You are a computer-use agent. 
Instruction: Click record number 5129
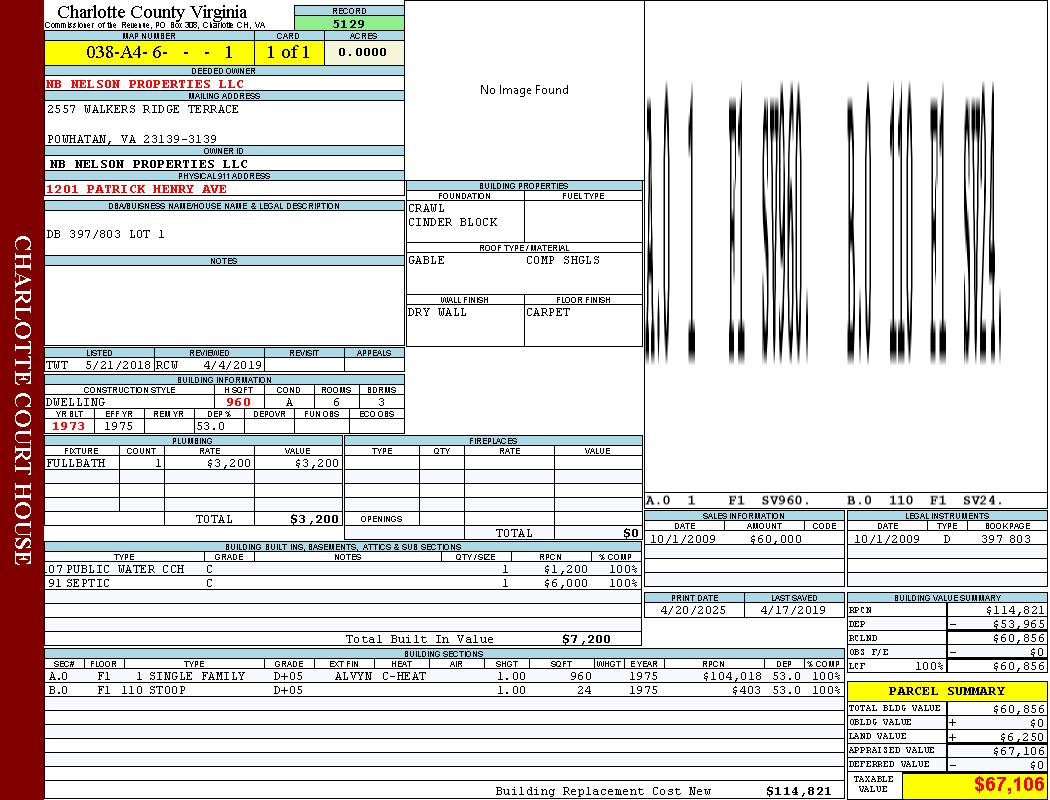349,23
